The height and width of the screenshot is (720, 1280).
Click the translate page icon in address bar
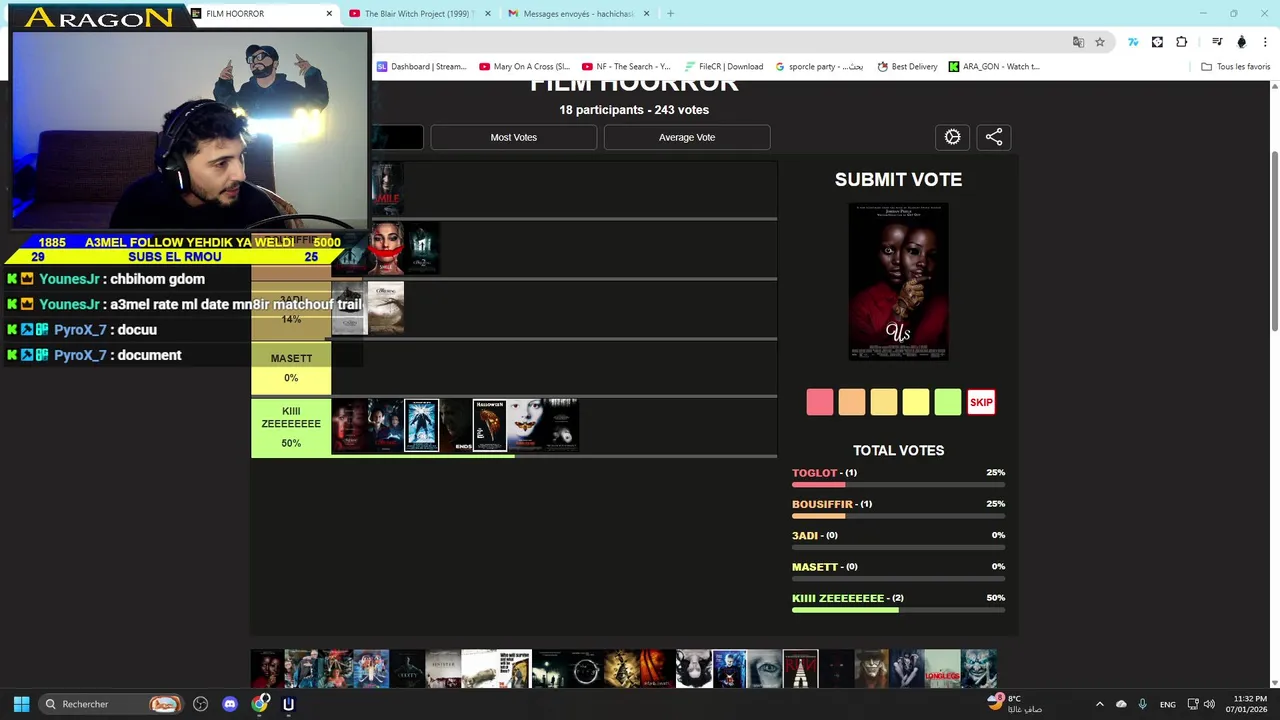pos(1078,42)
